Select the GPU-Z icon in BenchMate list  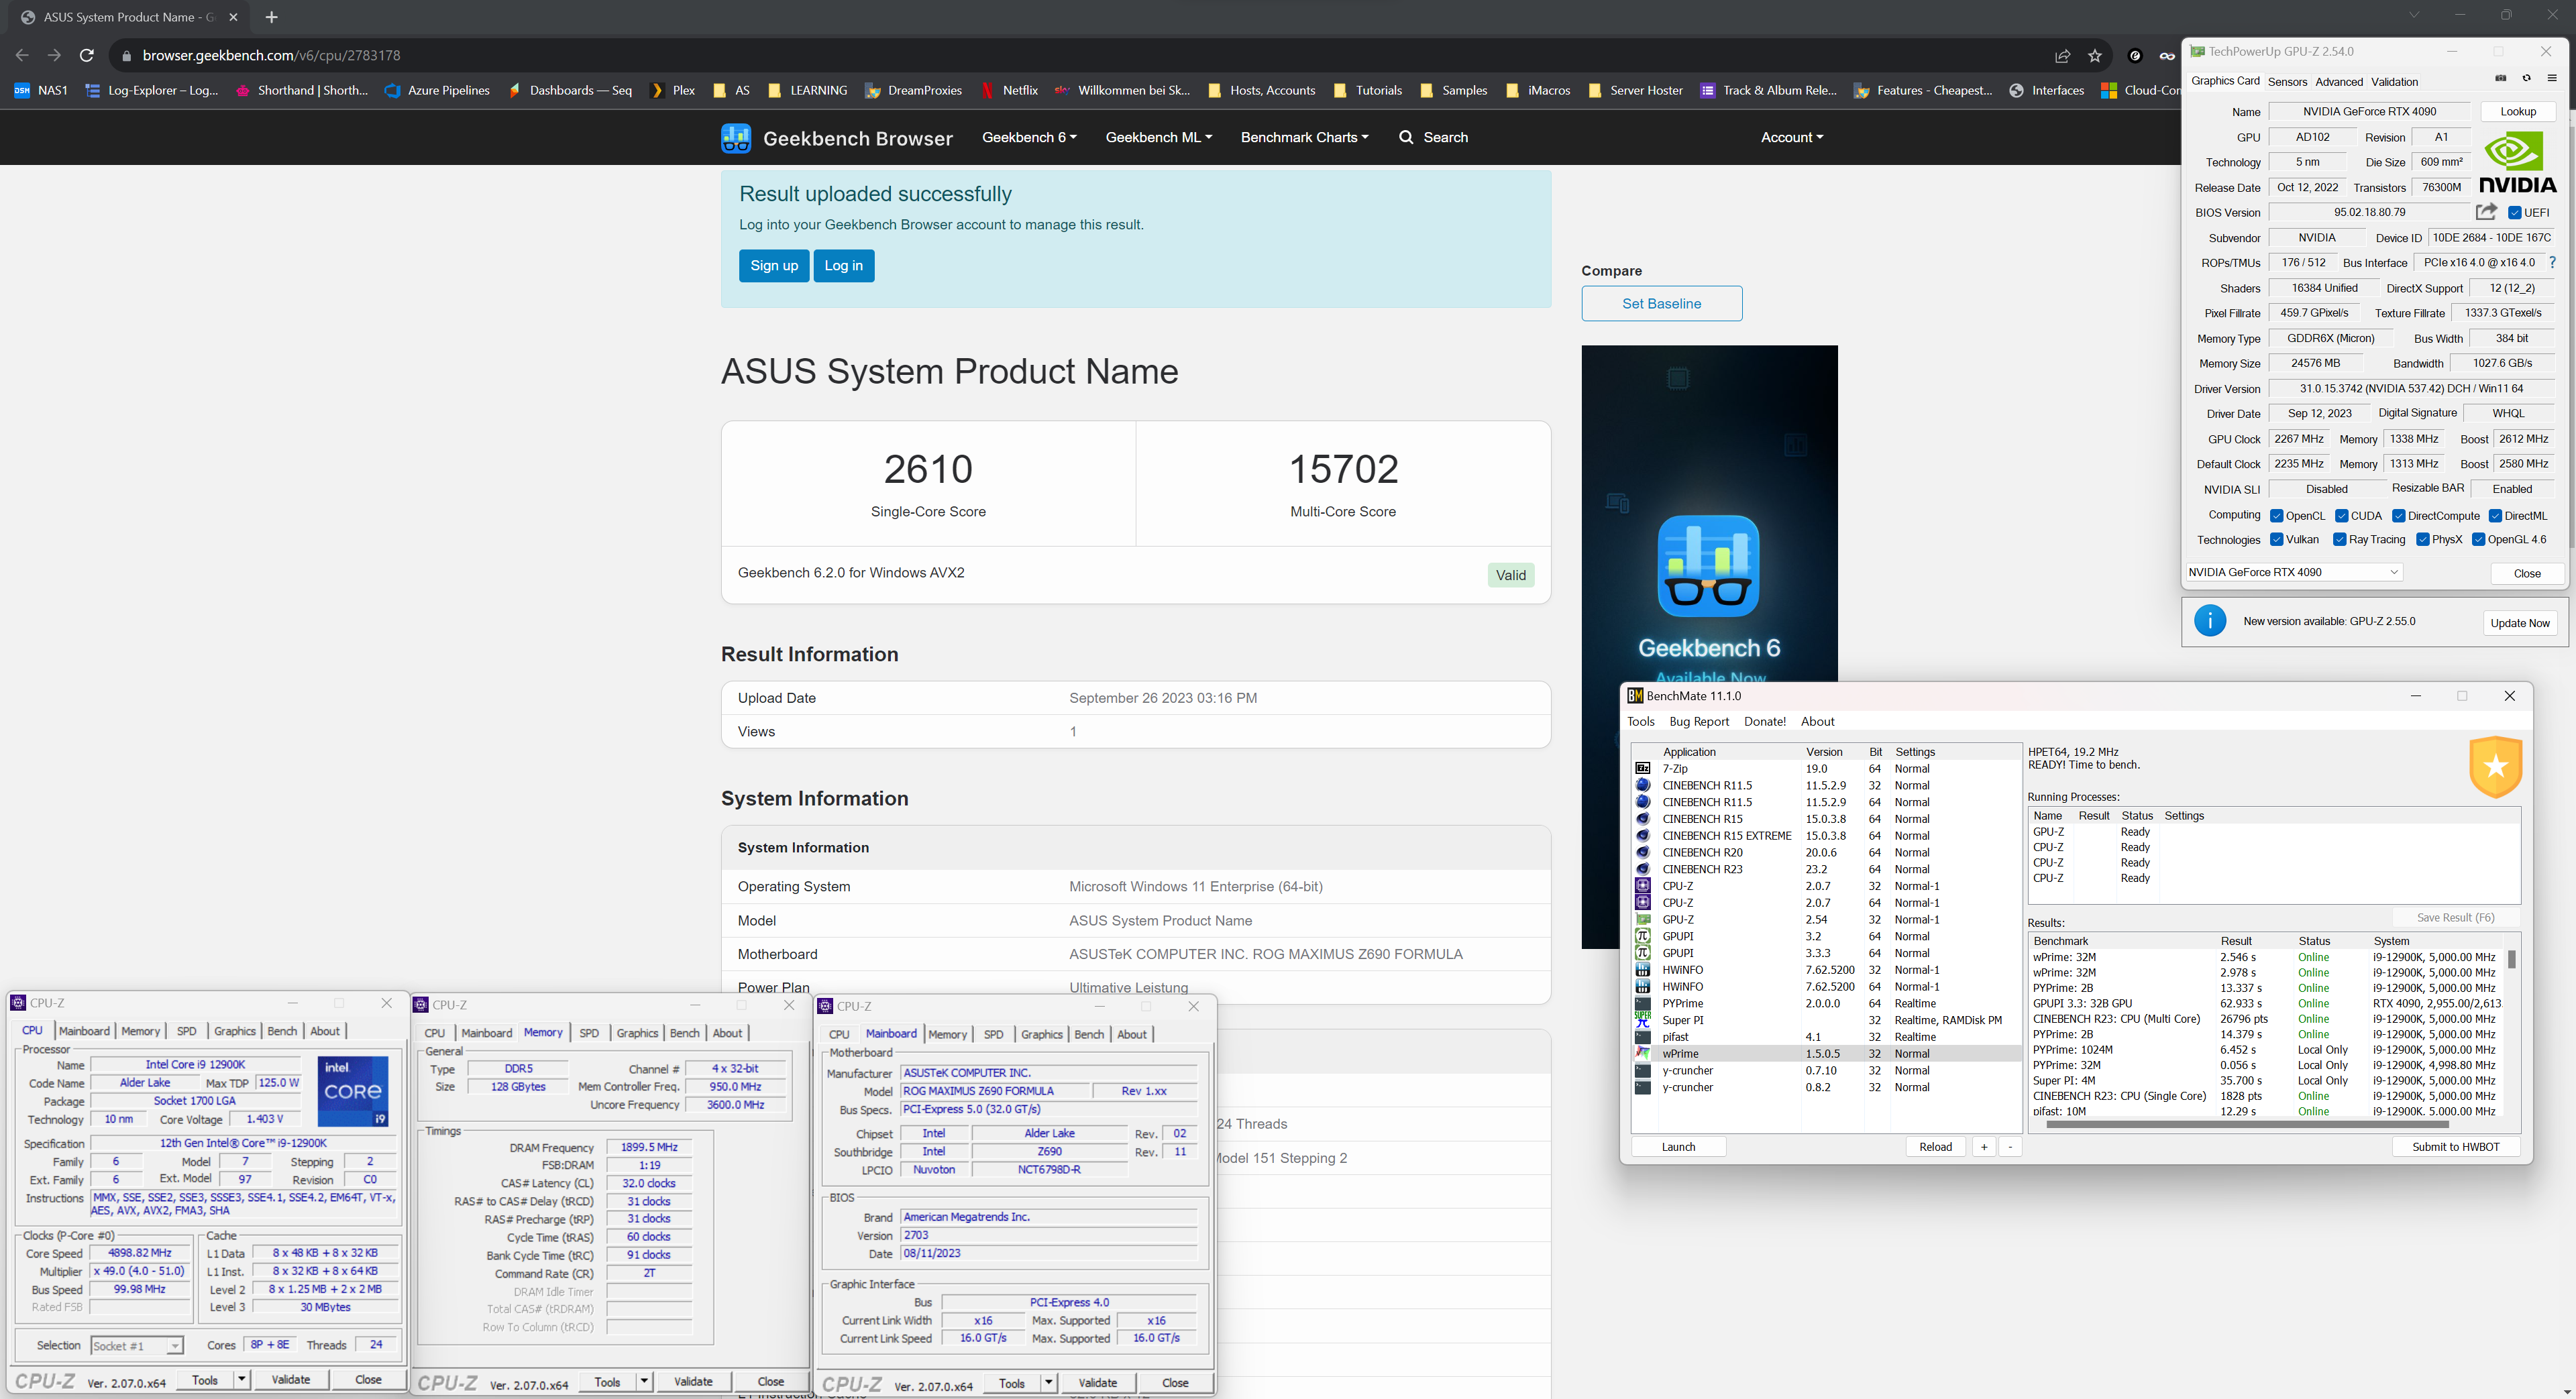pos(1642,920)
